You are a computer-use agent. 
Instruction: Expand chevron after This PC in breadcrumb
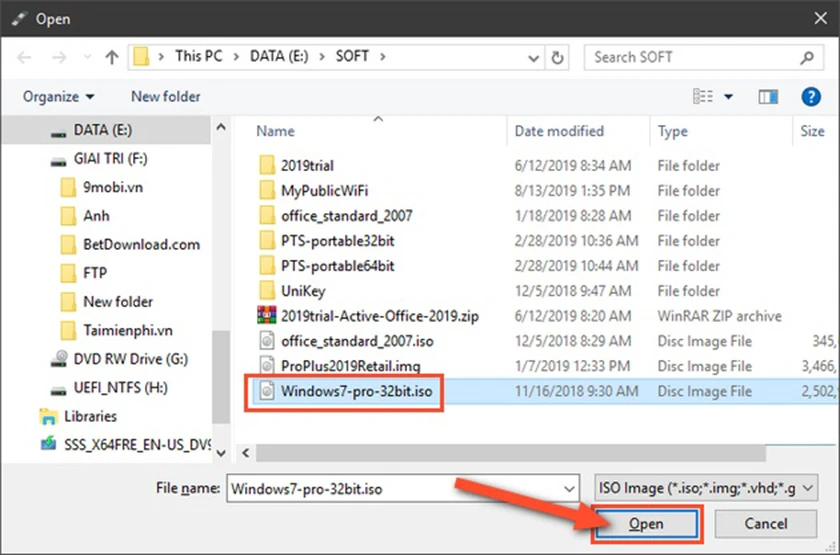[x=236, y=57]
